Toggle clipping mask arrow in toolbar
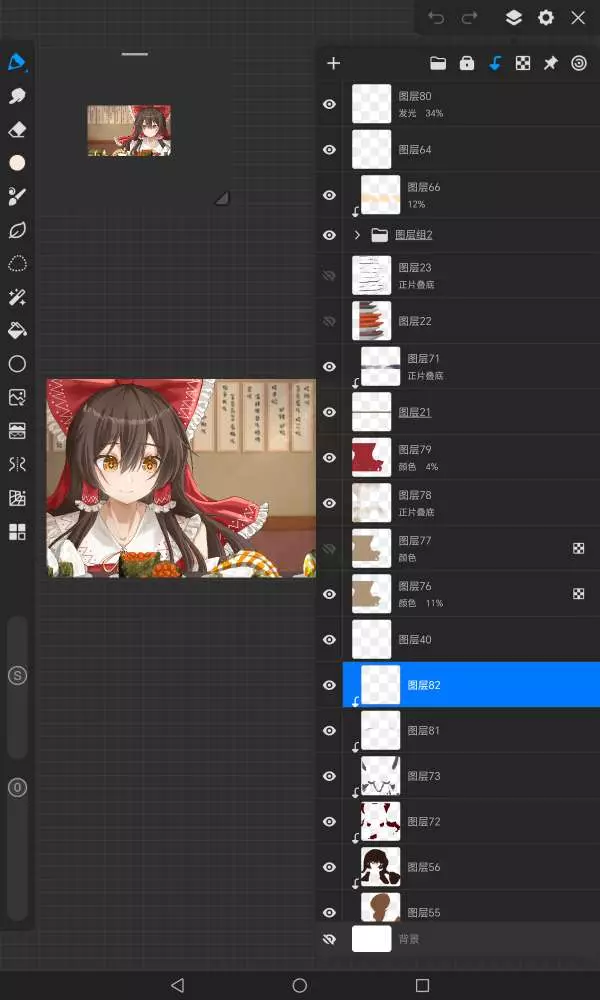 point(495,63)
